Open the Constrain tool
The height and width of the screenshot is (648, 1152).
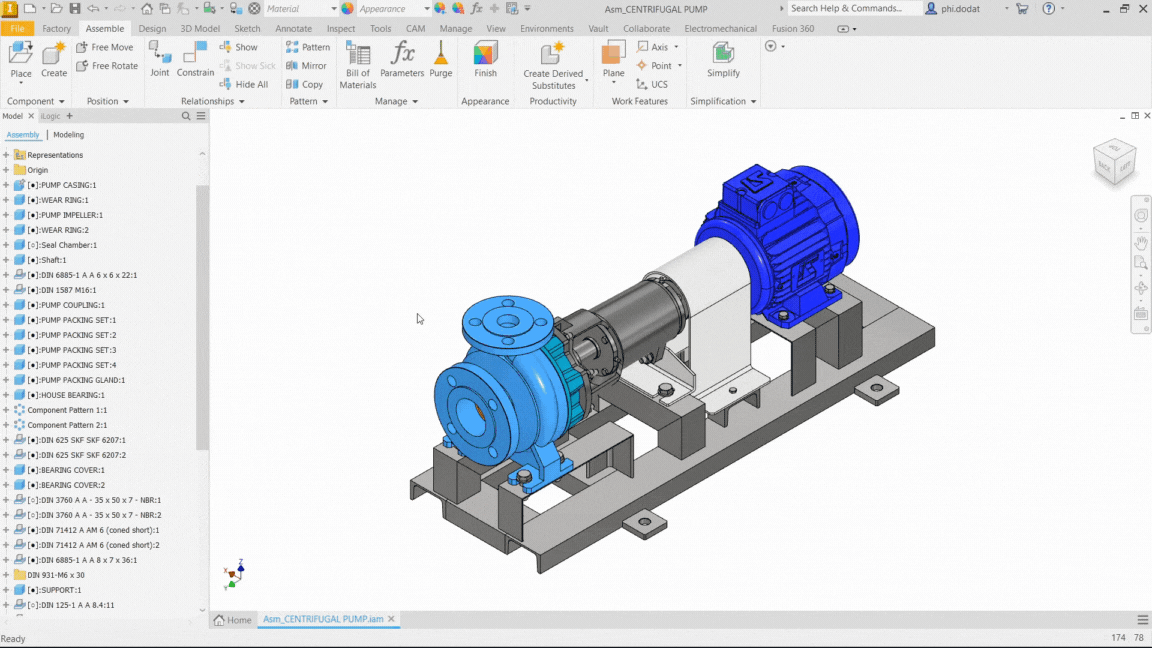[195, 59]
